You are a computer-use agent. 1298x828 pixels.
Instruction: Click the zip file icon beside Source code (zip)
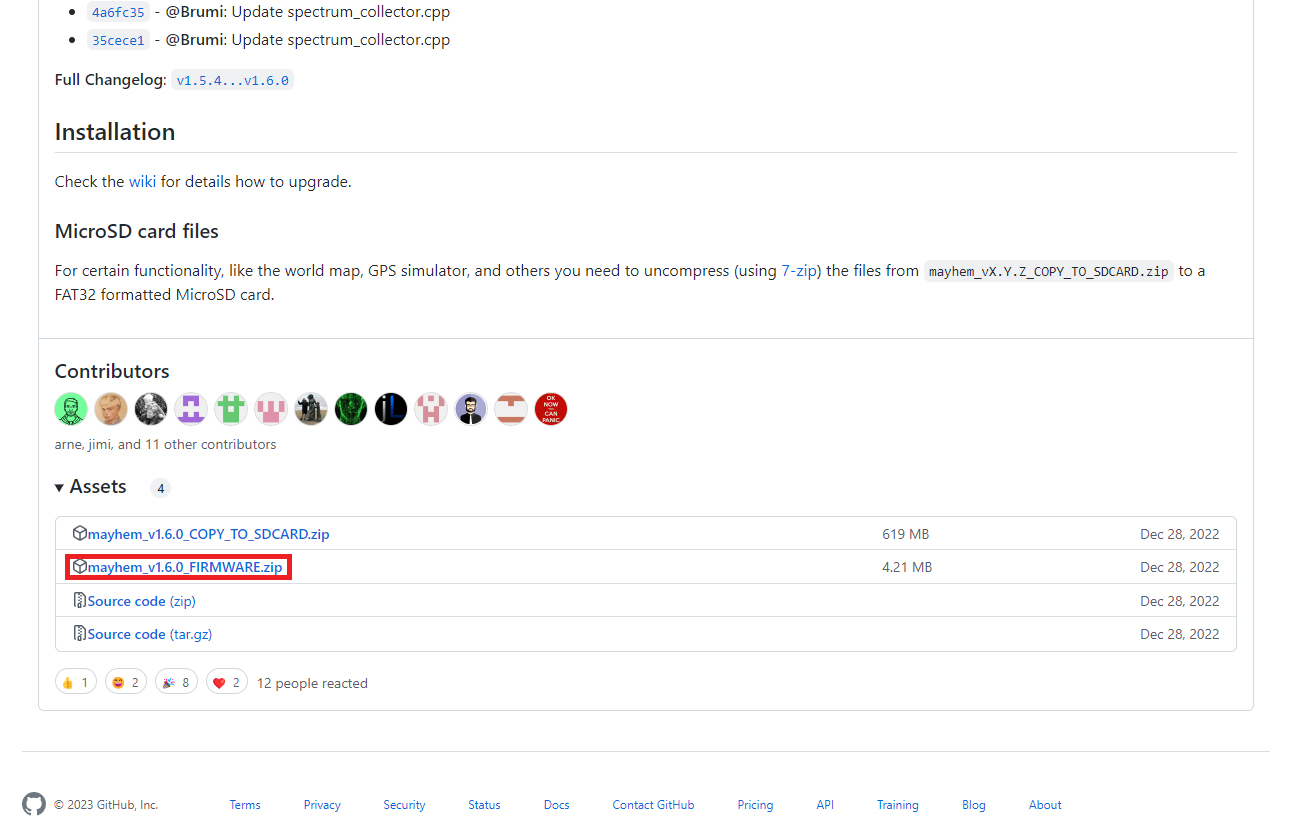click(x=80, y=601)
